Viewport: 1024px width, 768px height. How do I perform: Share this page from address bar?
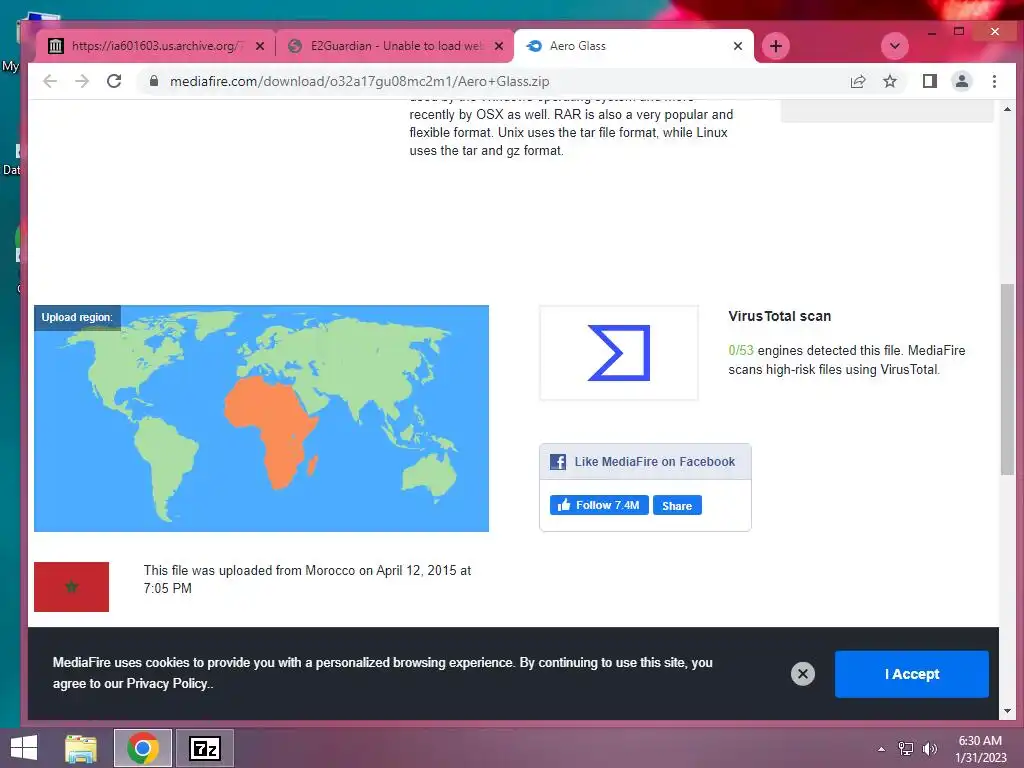pos(857,81)
